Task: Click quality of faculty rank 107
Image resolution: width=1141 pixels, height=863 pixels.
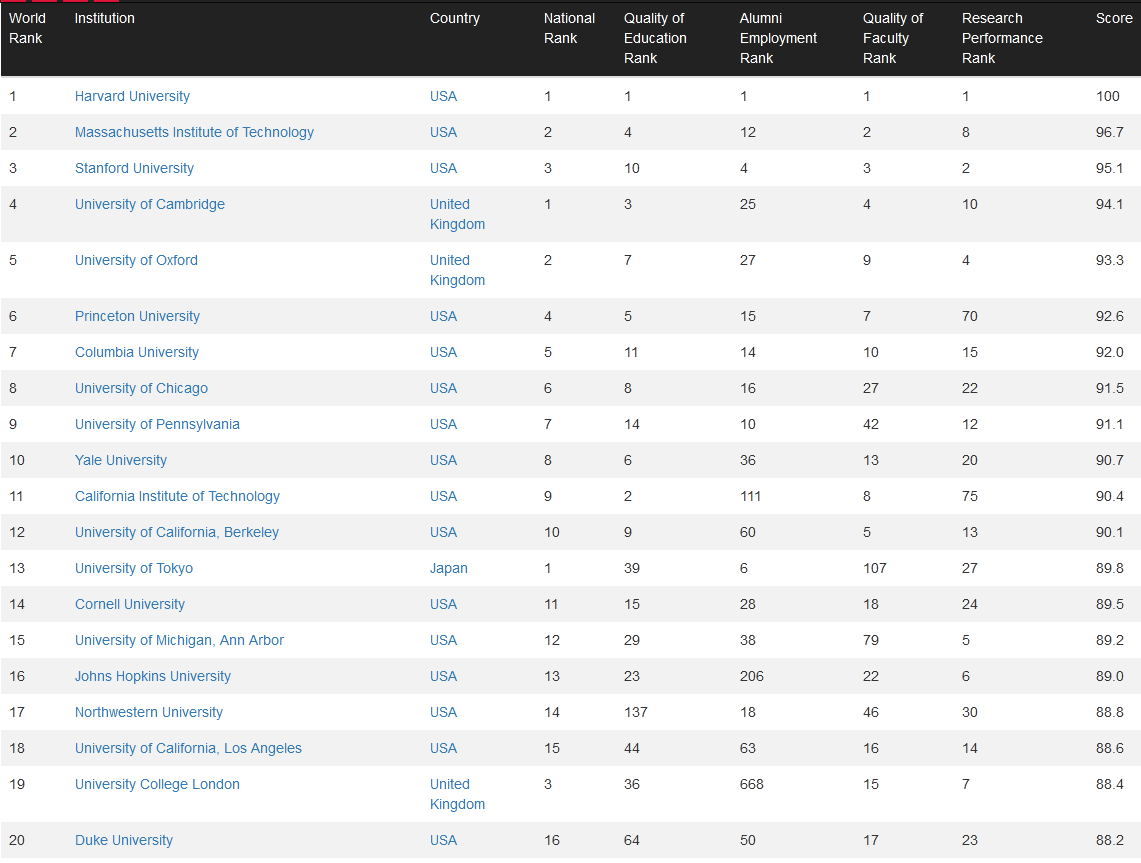Action: (875, 568)
